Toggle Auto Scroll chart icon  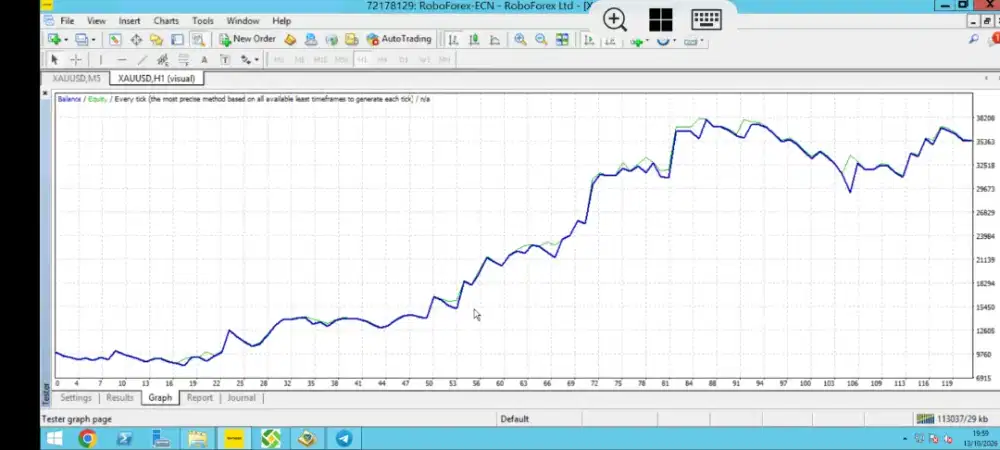coord(589,40)
